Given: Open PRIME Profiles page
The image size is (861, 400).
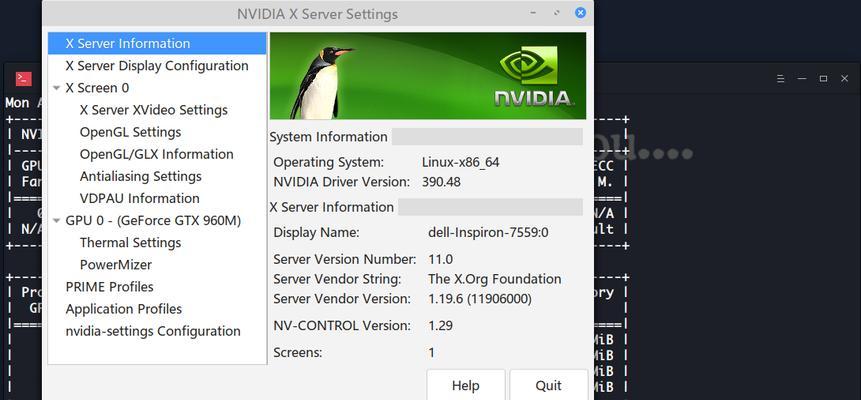Looking at the screenshot, I should (109, 287).
